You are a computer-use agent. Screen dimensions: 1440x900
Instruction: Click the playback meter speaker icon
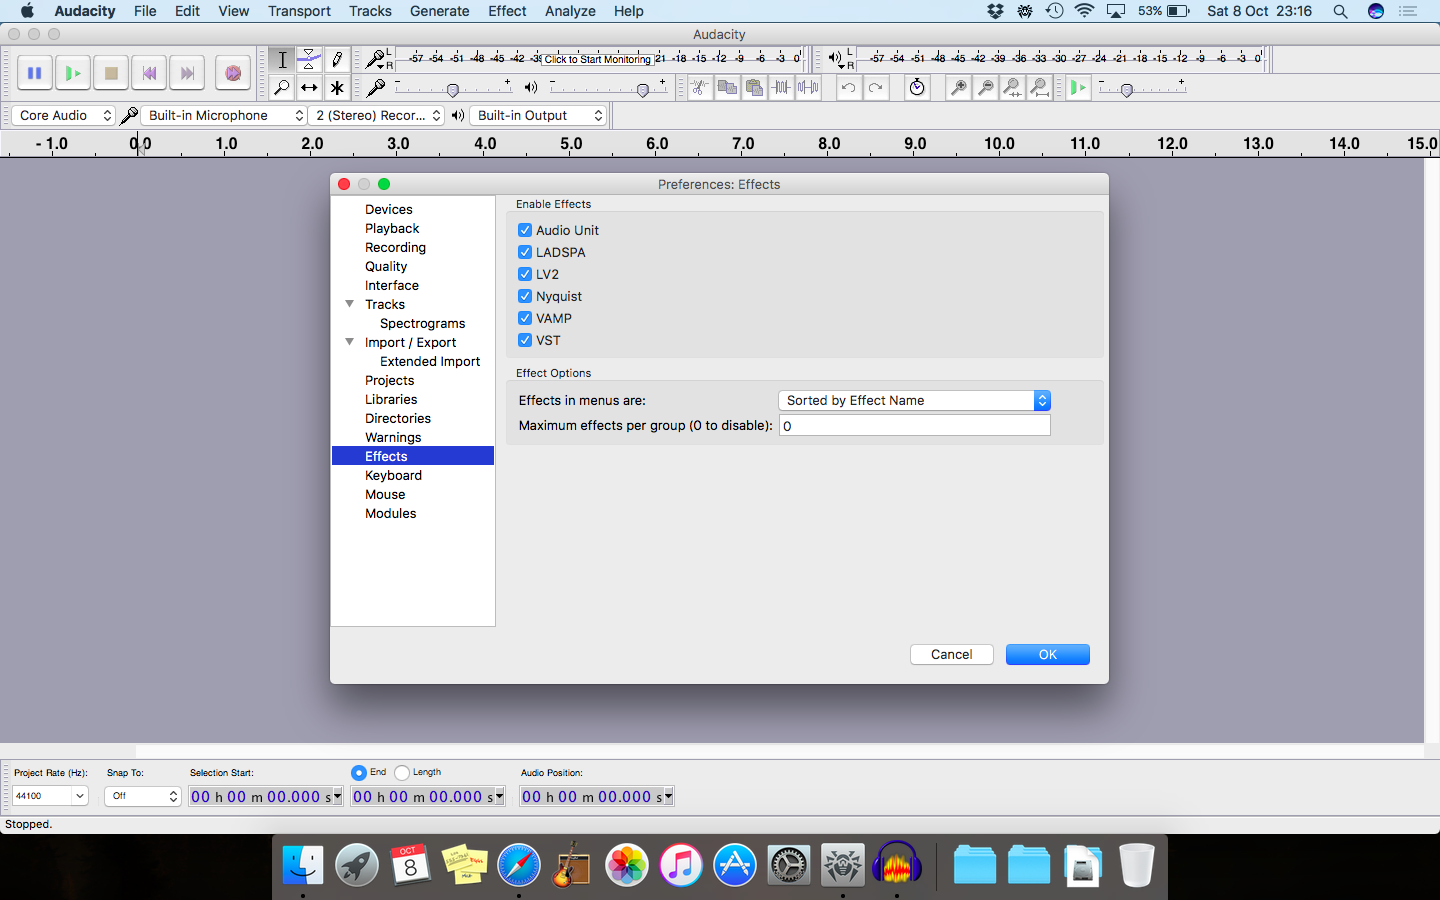tap(835, 58)
